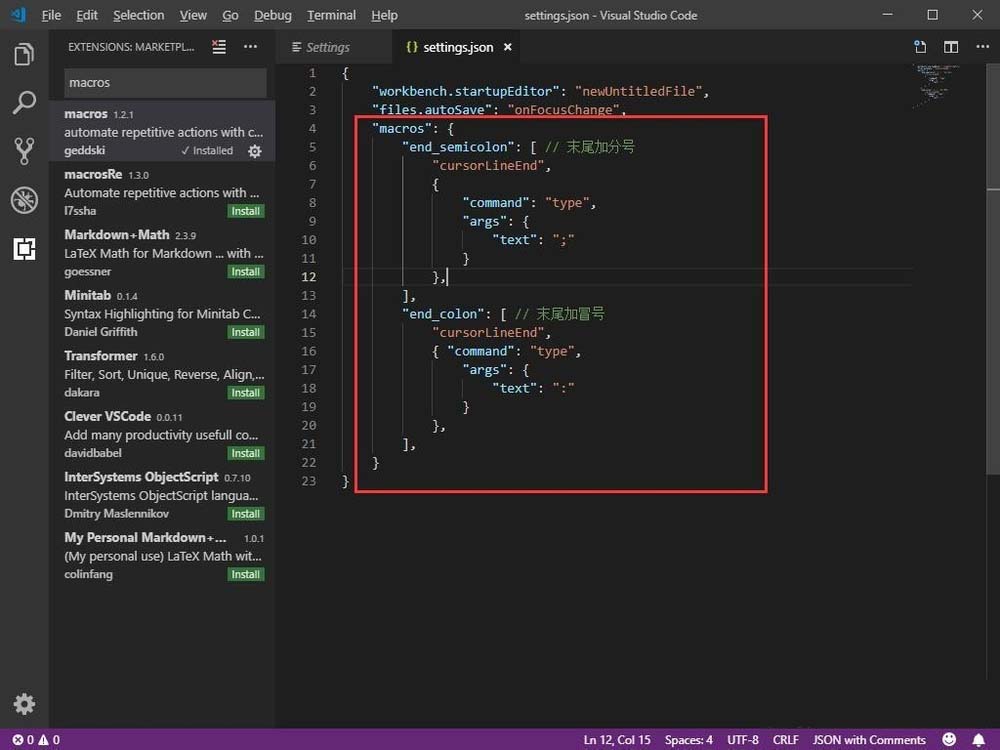This screenshot has height=750, width=1000.
Task: Select the Search icon in the activity bar
Action: tap(24, 103)
